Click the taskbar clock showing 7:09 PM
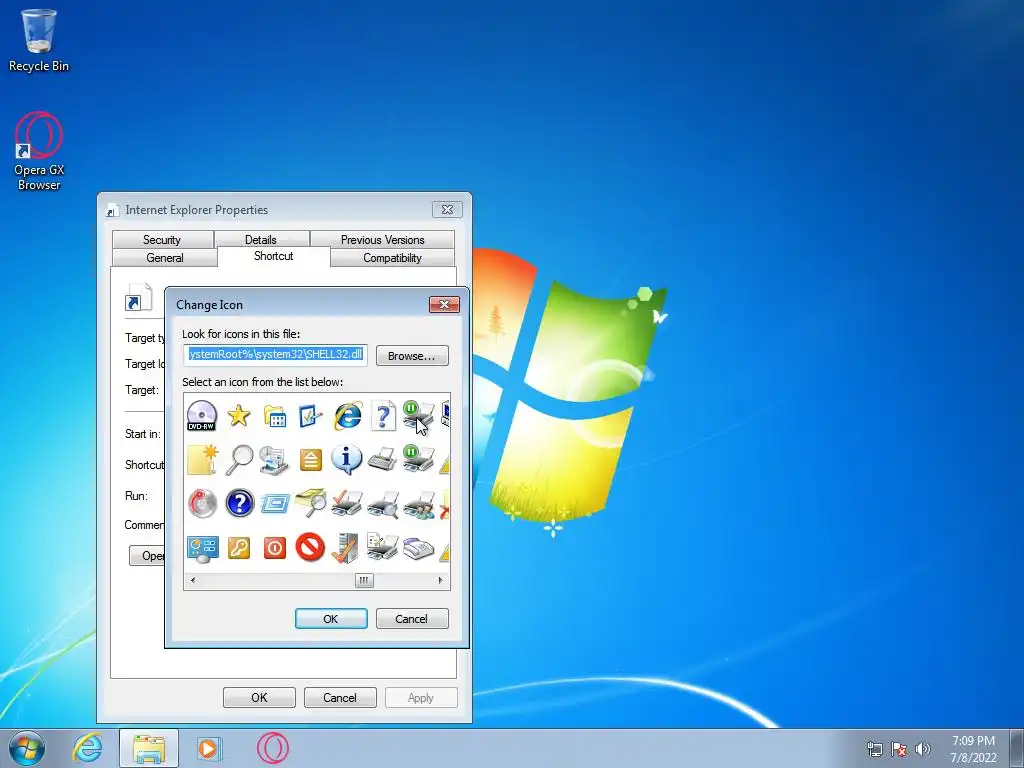 (973, 749)
